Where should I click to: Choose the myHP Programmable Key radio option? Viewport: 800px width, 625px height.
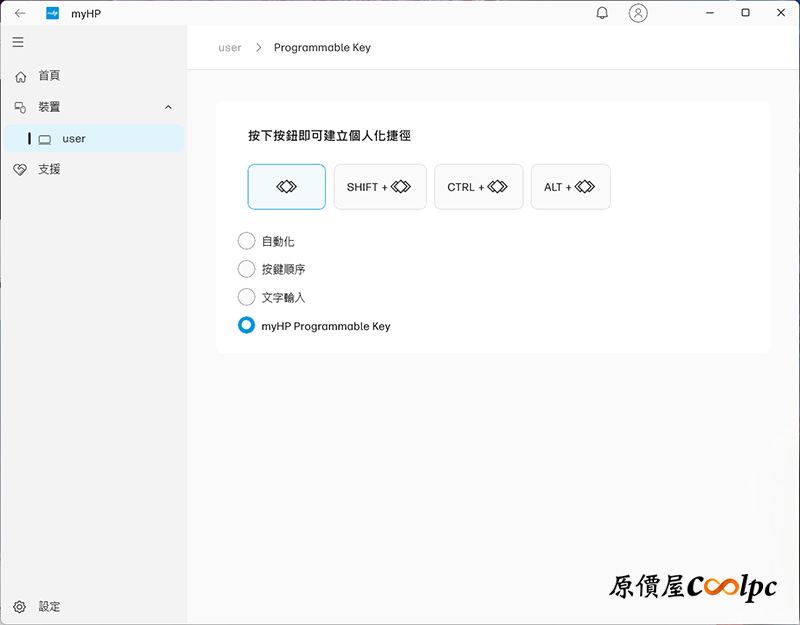click(x=246, y=325)
